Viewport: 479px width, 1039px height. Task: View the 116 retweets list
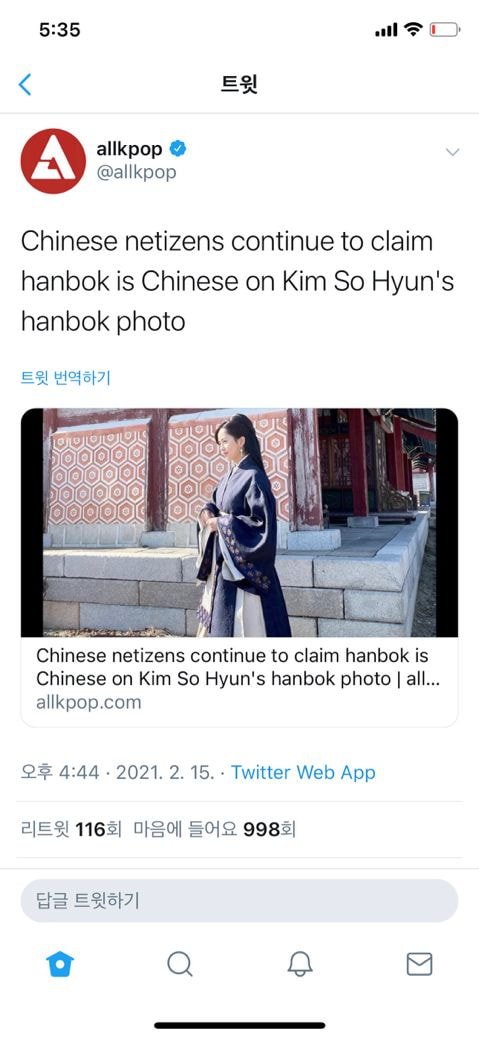pyautogui.click(x=71, y=830)
